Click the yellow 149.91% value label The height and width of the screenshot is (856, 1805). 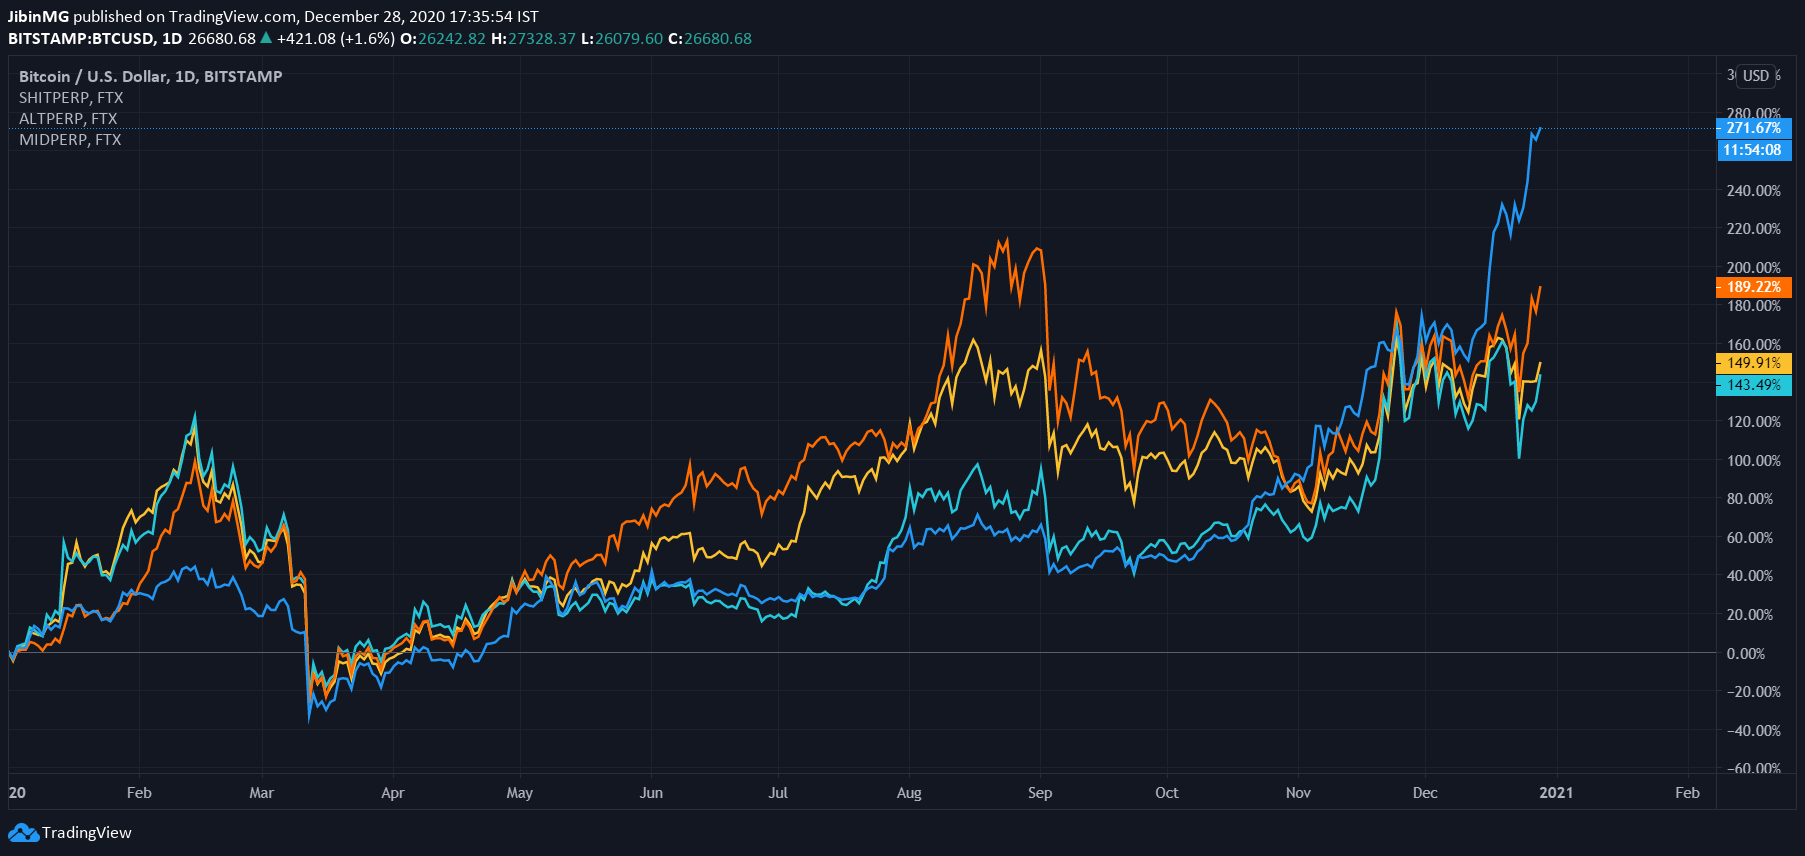click(1754, 363)
